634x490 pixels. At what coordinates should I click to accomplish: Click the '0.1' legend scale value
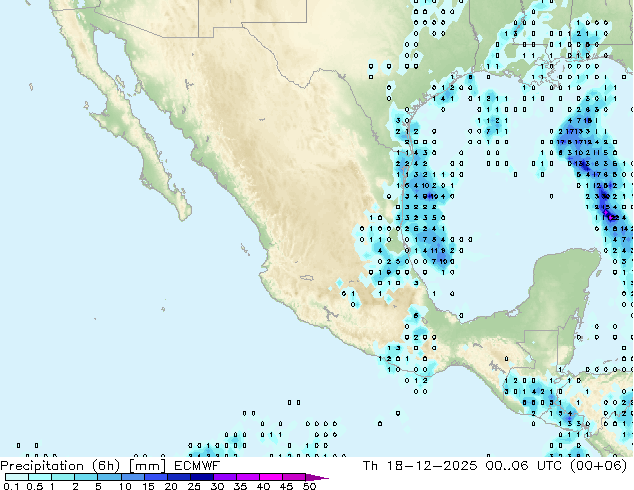tap(11, 486)
